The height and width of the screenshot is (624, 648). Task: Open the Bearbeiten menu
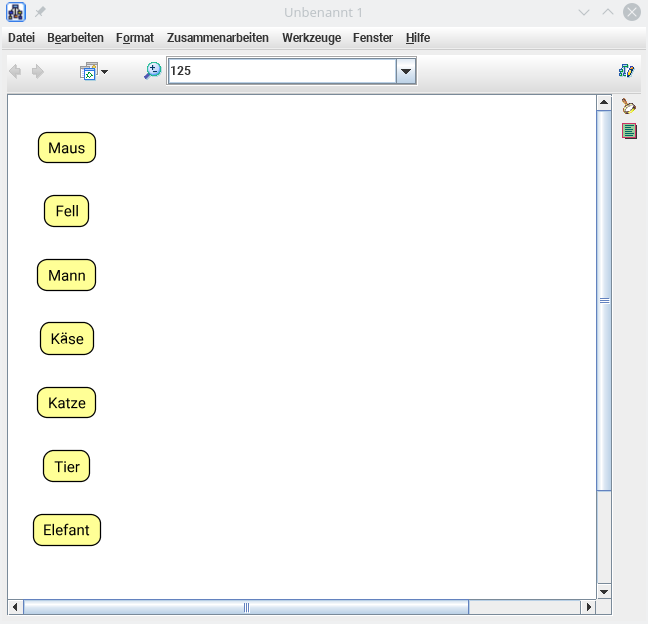[75, 38]
